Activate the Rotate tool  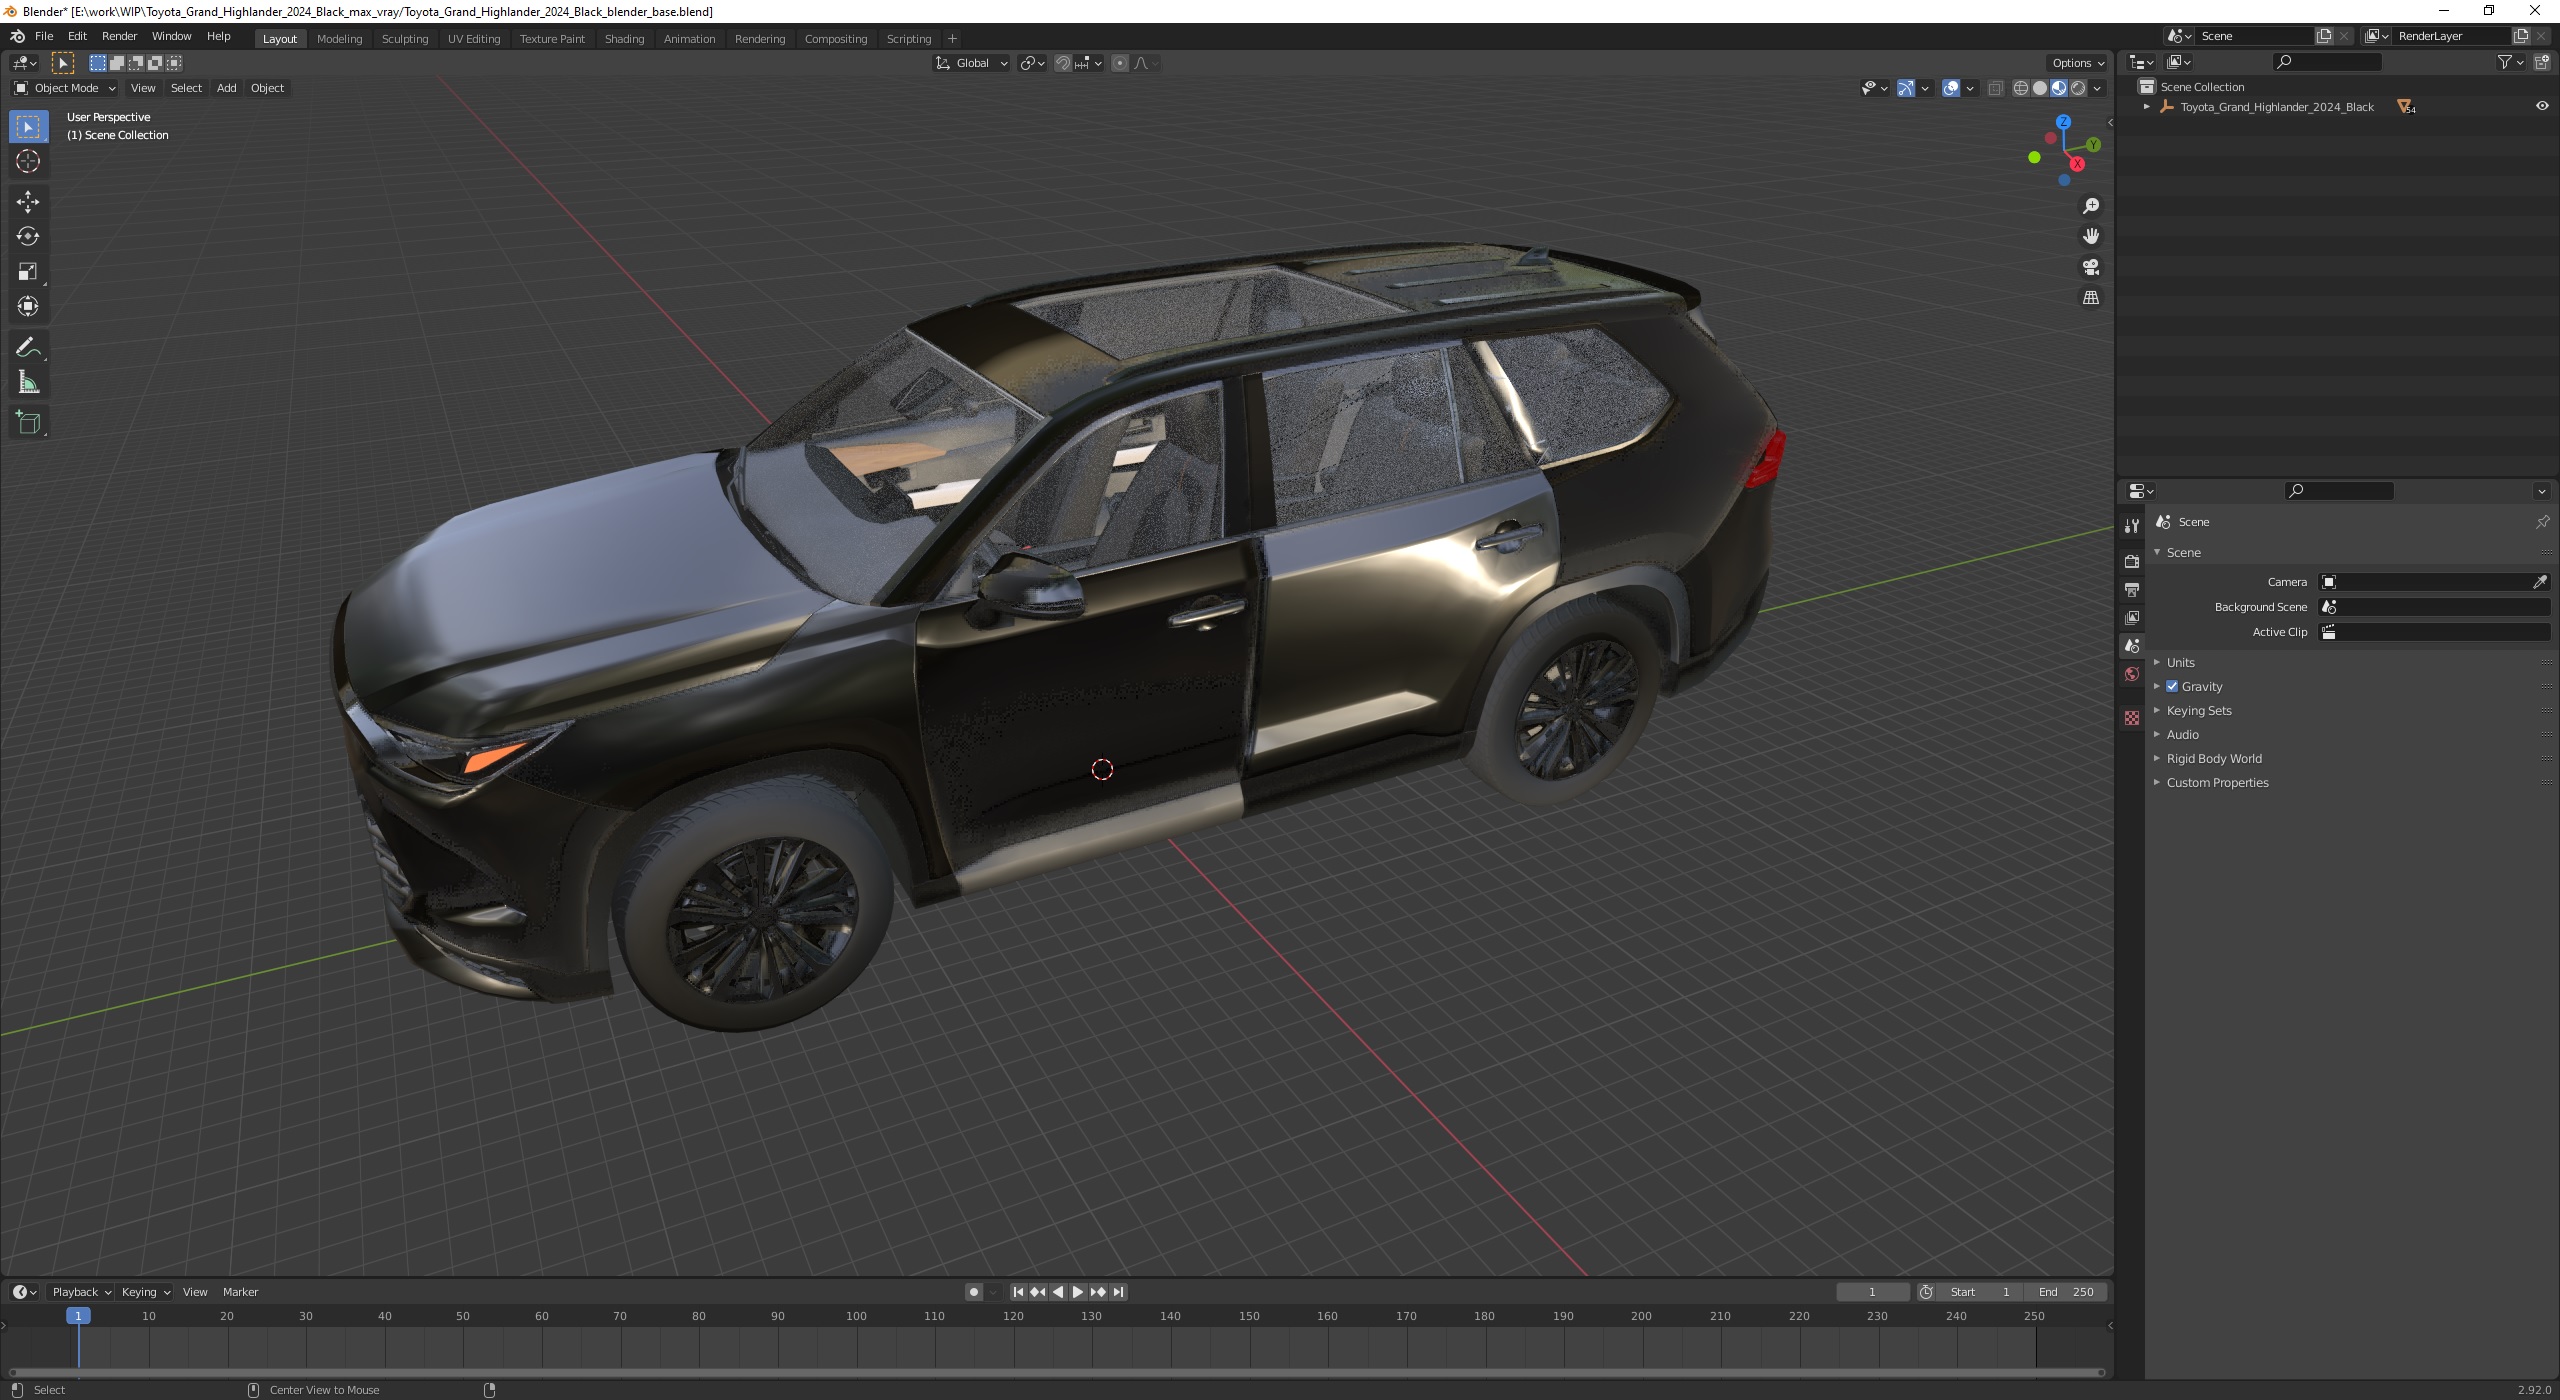pyautogui.click(x=28, y=237)
